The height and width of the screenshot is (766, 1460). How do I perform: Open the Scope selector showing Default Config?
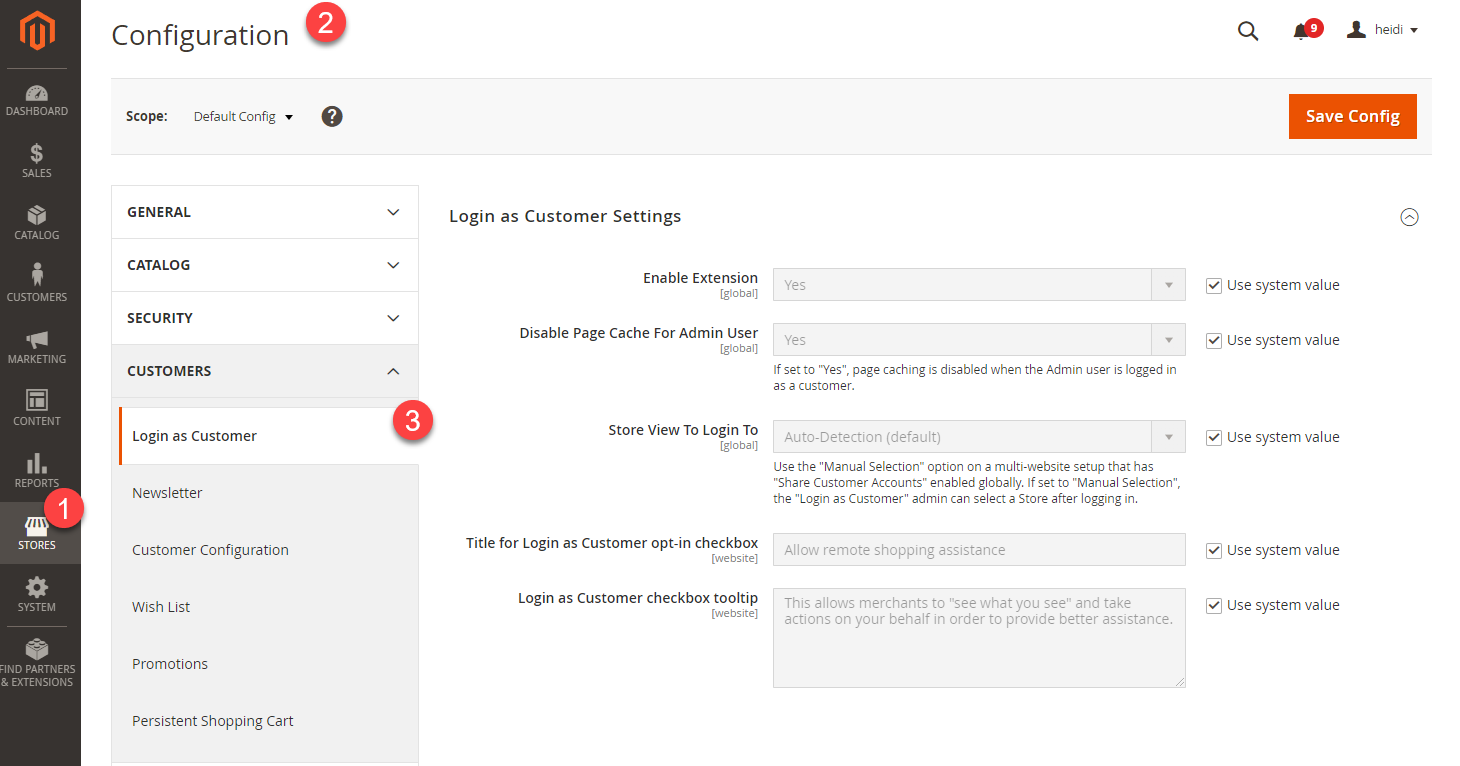[x=241, y=116]
